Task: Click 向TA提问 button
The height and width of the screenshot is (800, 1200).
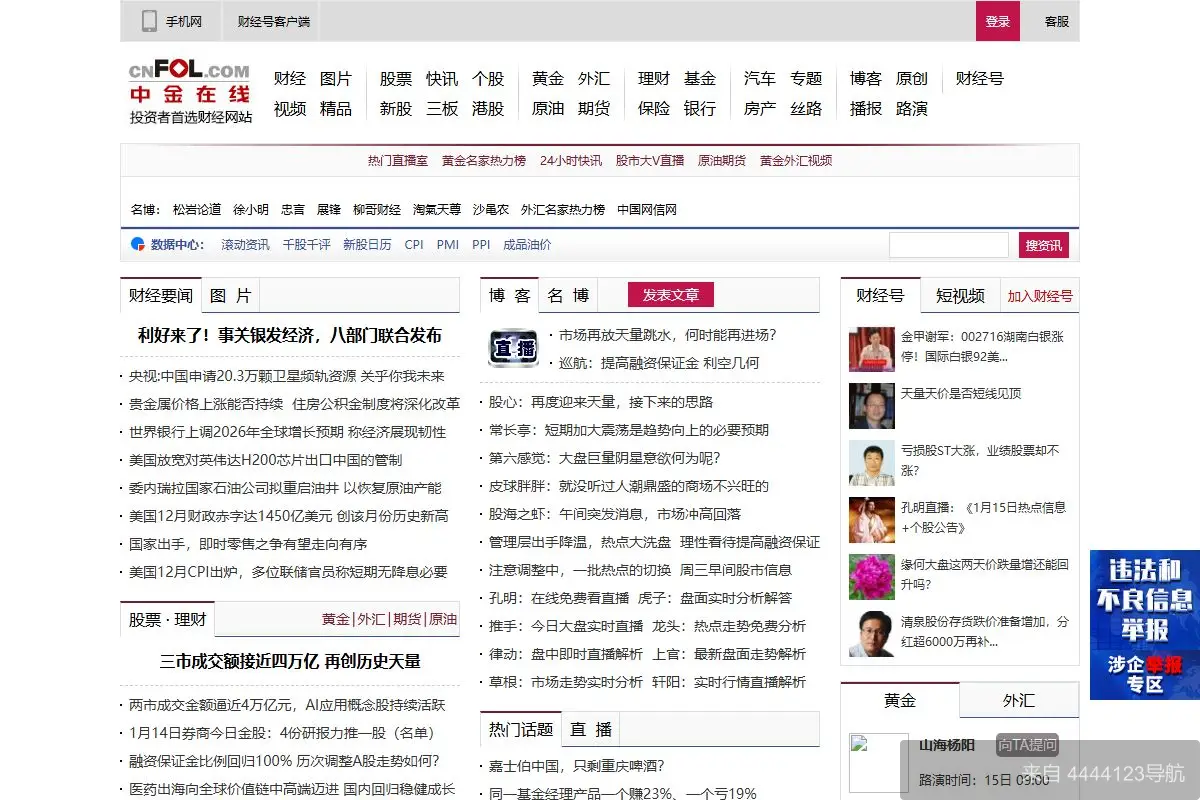Action: point(1027,745)
